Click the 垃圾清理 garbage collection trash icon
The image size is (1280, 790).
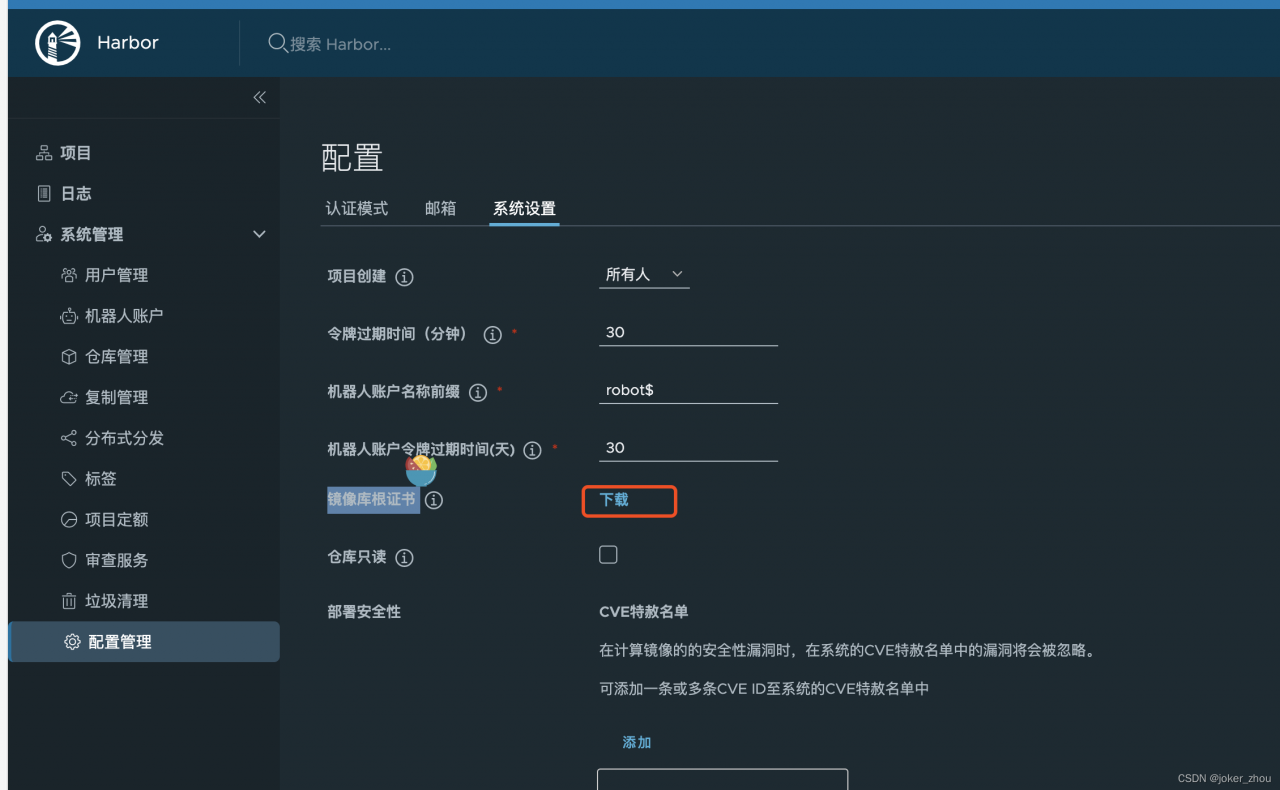71,600
